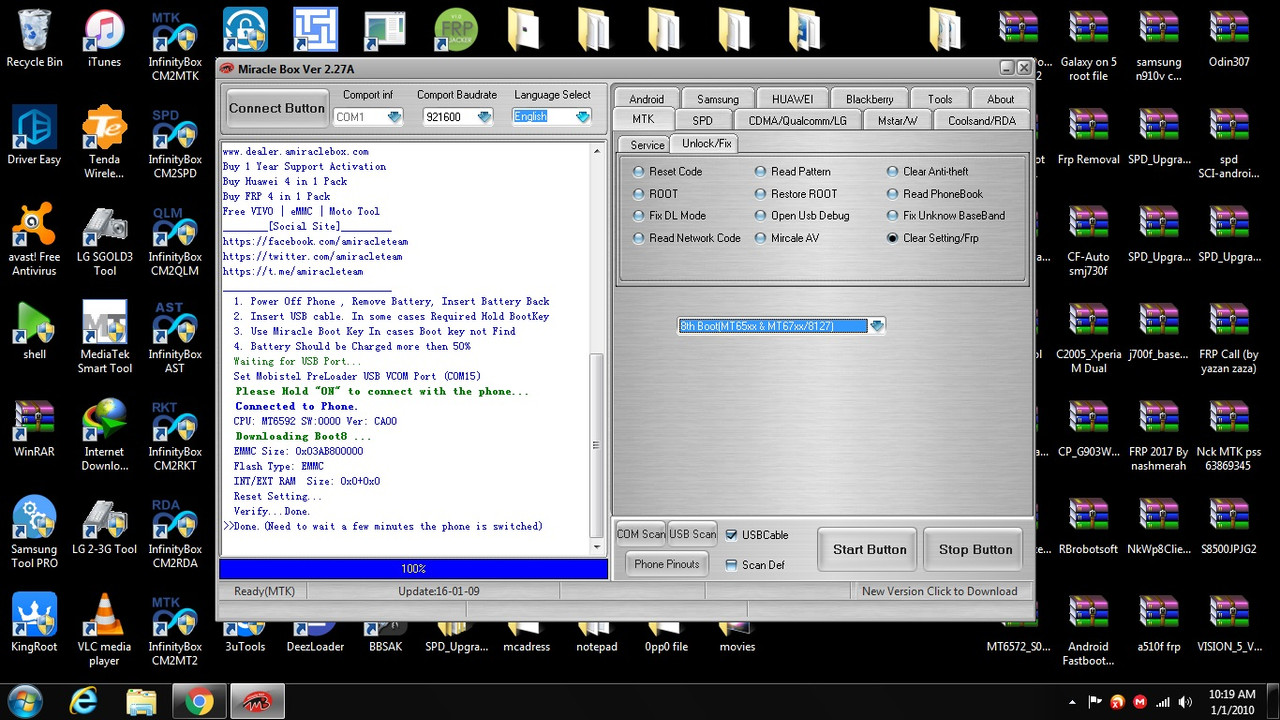Open Google Chrome from the taskbar
Screen dimensions: 1280x720
tap(199, 702)
